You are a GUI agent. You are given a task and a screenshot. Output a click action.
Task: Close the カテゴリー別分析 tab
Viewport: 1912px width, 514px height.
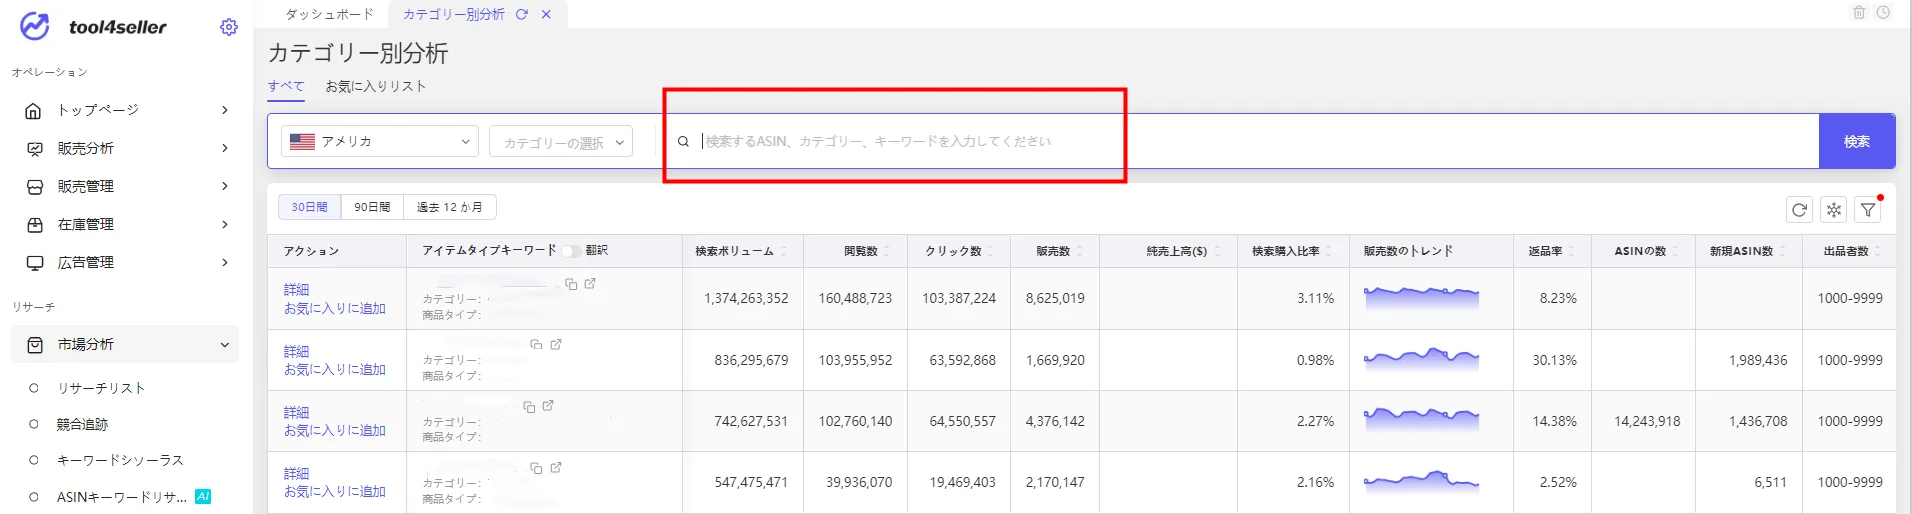tap(546, 14)
